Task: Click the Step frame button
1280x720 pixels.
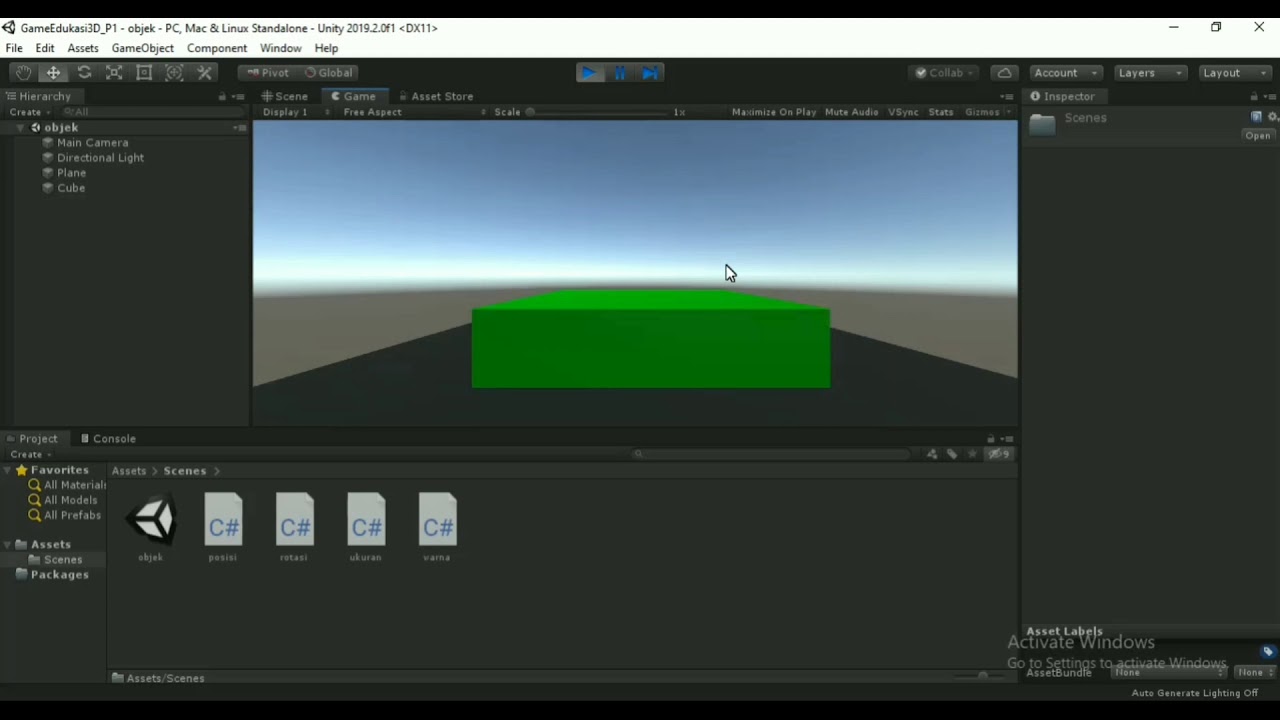Action: click(650, 73)
